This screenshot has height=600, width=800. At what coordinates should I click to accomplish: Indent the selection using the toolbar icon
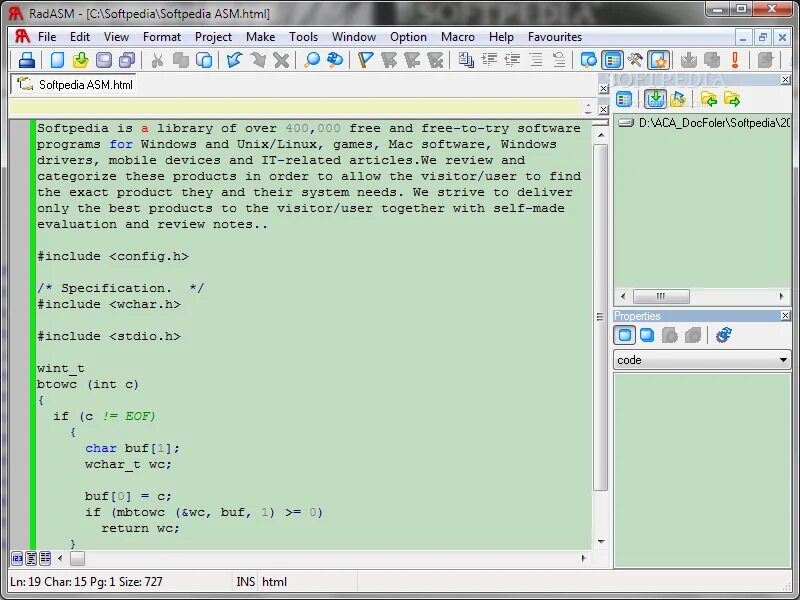(x=489, y=60)
